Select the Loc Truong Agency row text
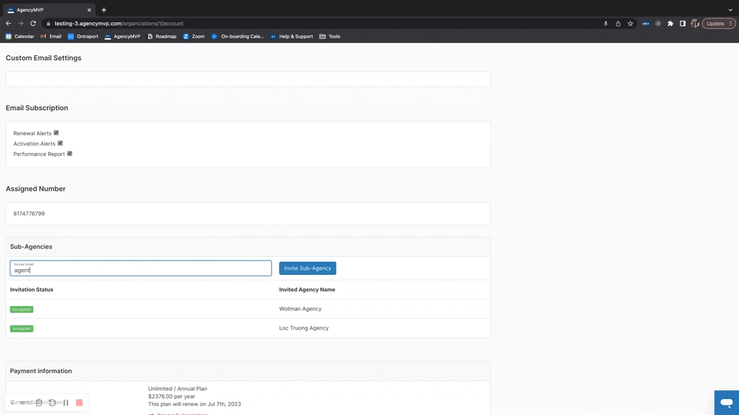This screenshot has width=739, height=415. [304, 328]
